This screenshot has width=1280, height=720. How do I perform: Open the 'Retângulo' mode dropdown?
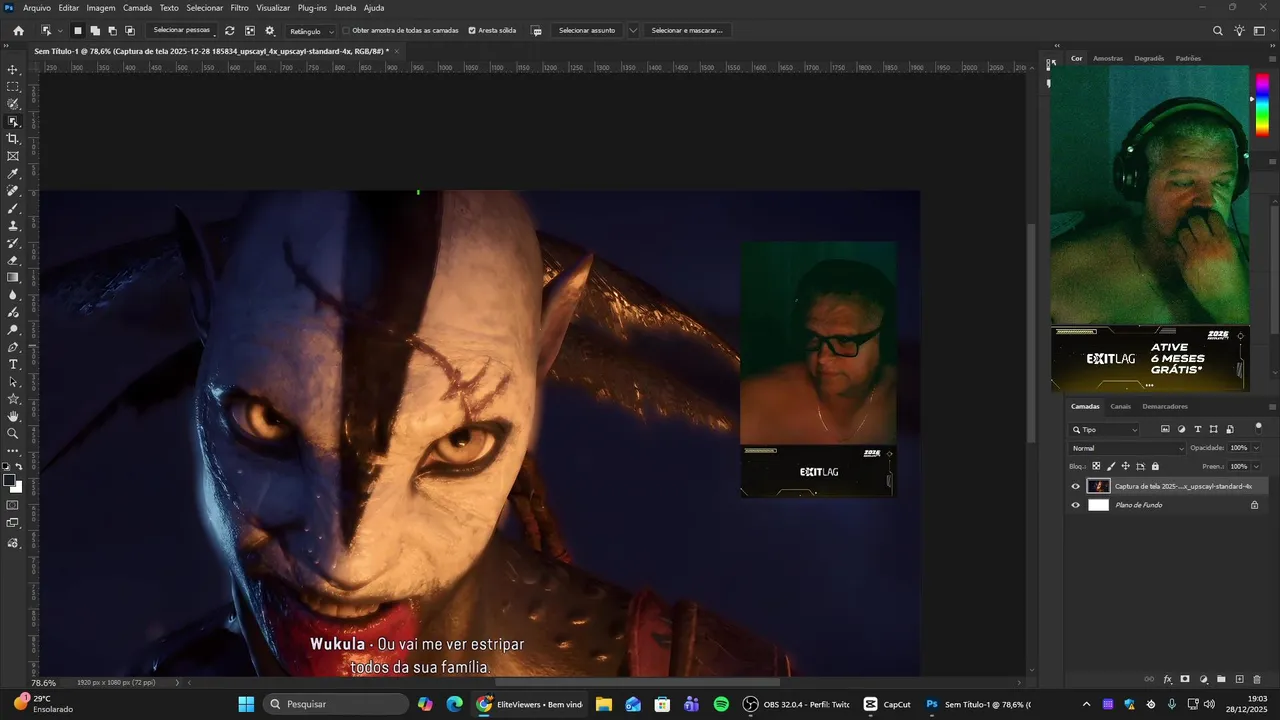pos(310,31)
